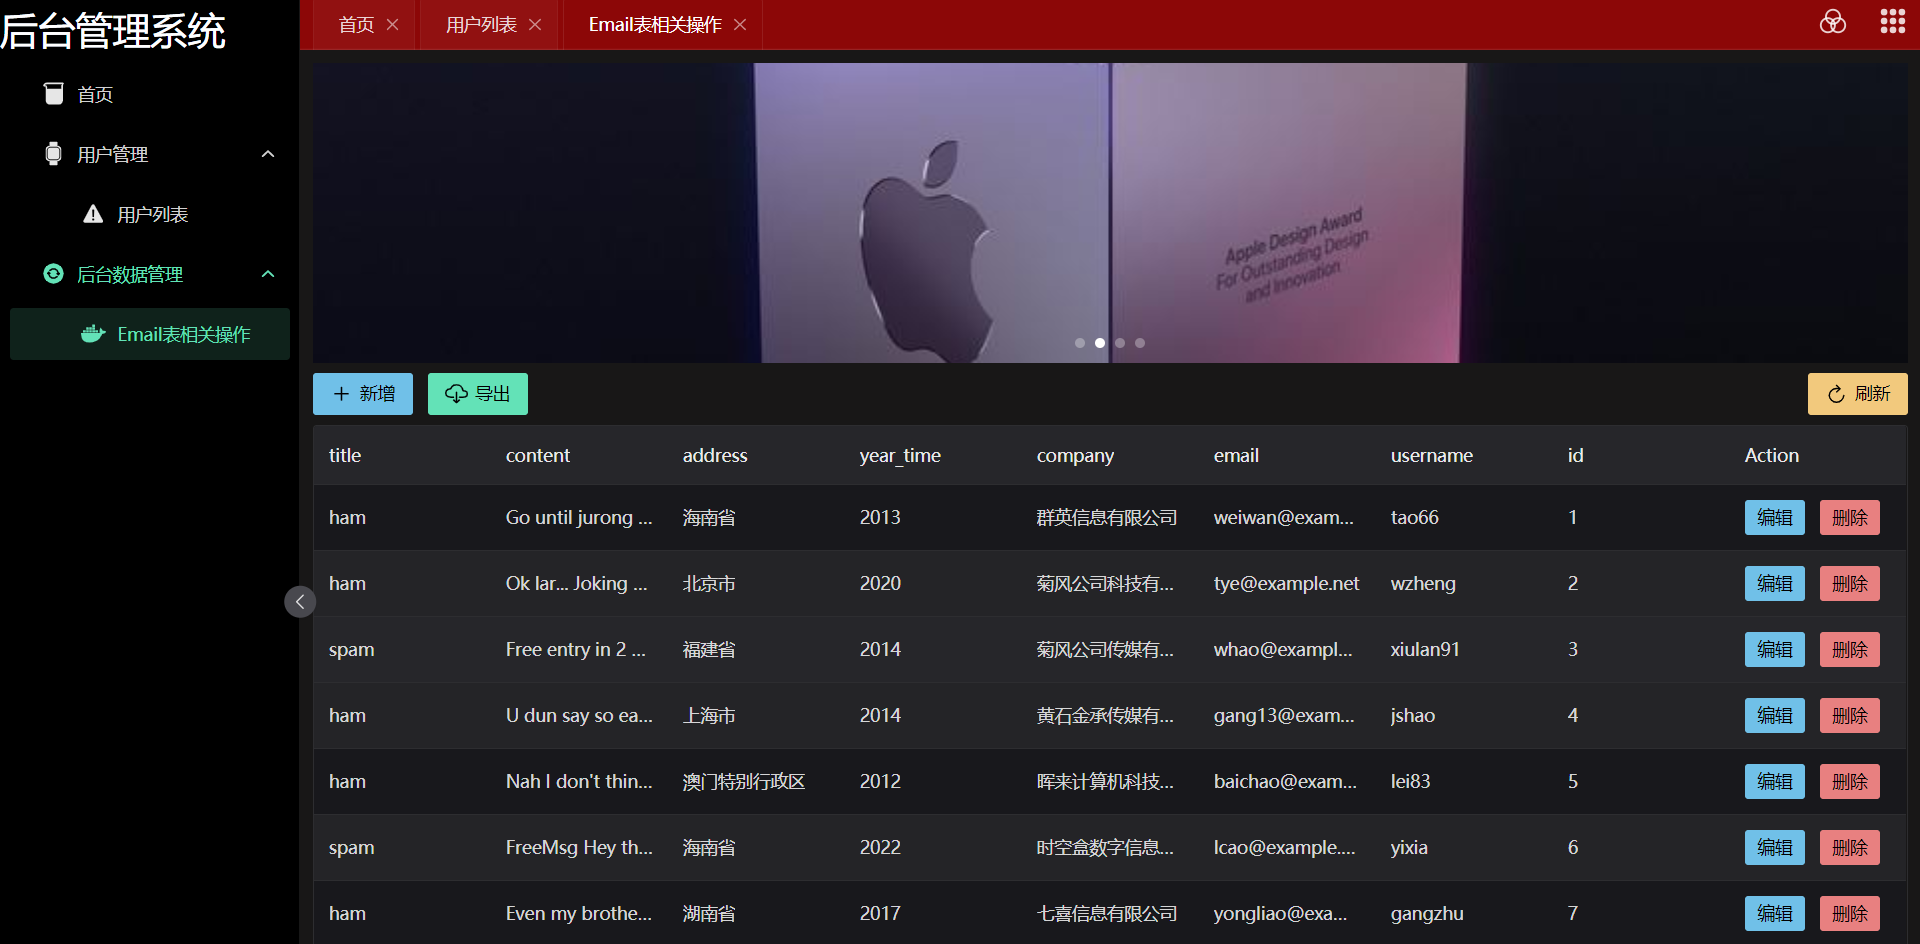Open the theme color circles icon
The image size is (1920, 944).
[1833, 22]
